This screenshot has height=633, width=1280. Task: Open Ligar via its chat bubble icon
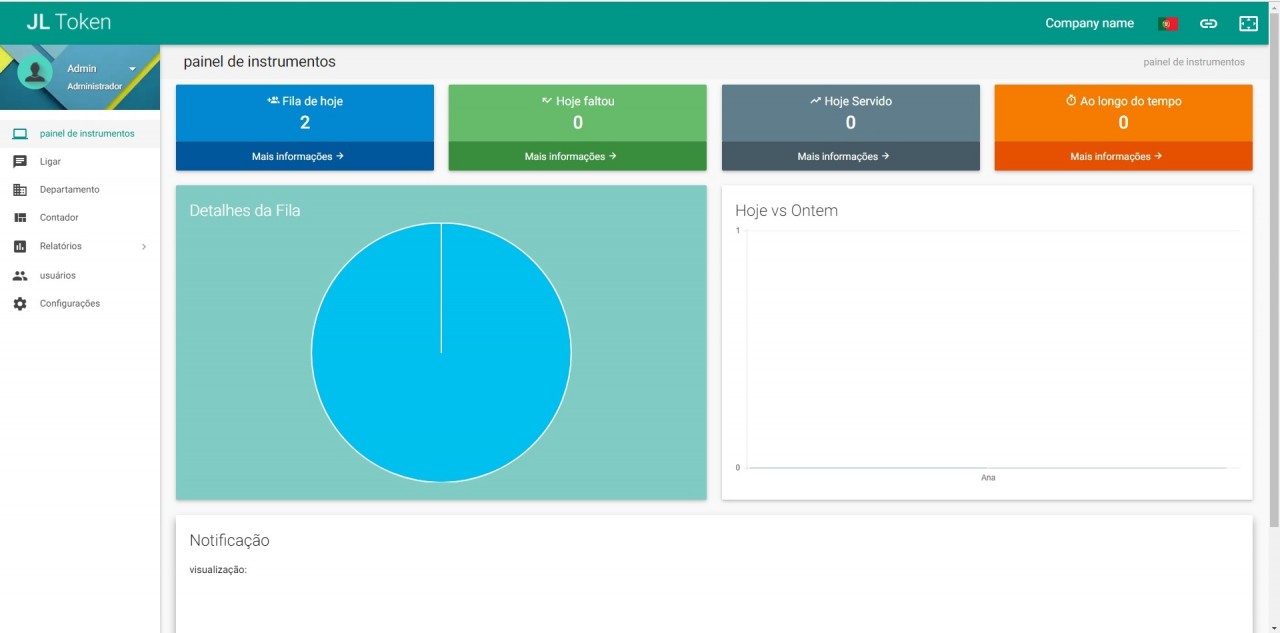click(x=19, y=161)
